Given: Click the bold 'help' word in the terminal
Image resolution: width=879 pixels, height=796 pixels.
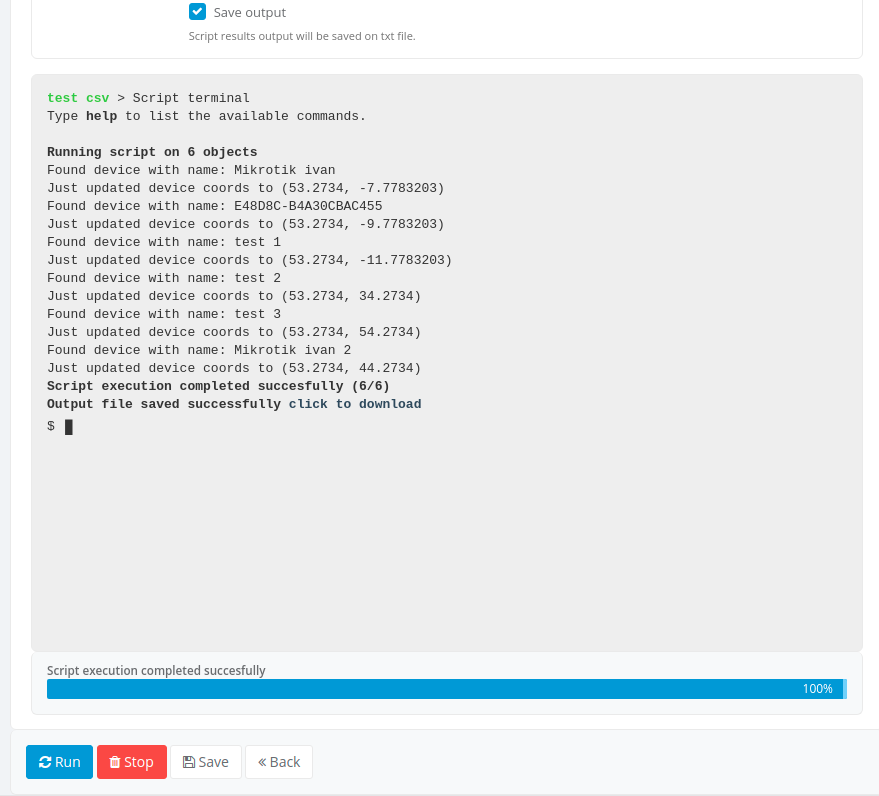Looking at the screenshot, I should pyautogui.click(x=101, y=116).
